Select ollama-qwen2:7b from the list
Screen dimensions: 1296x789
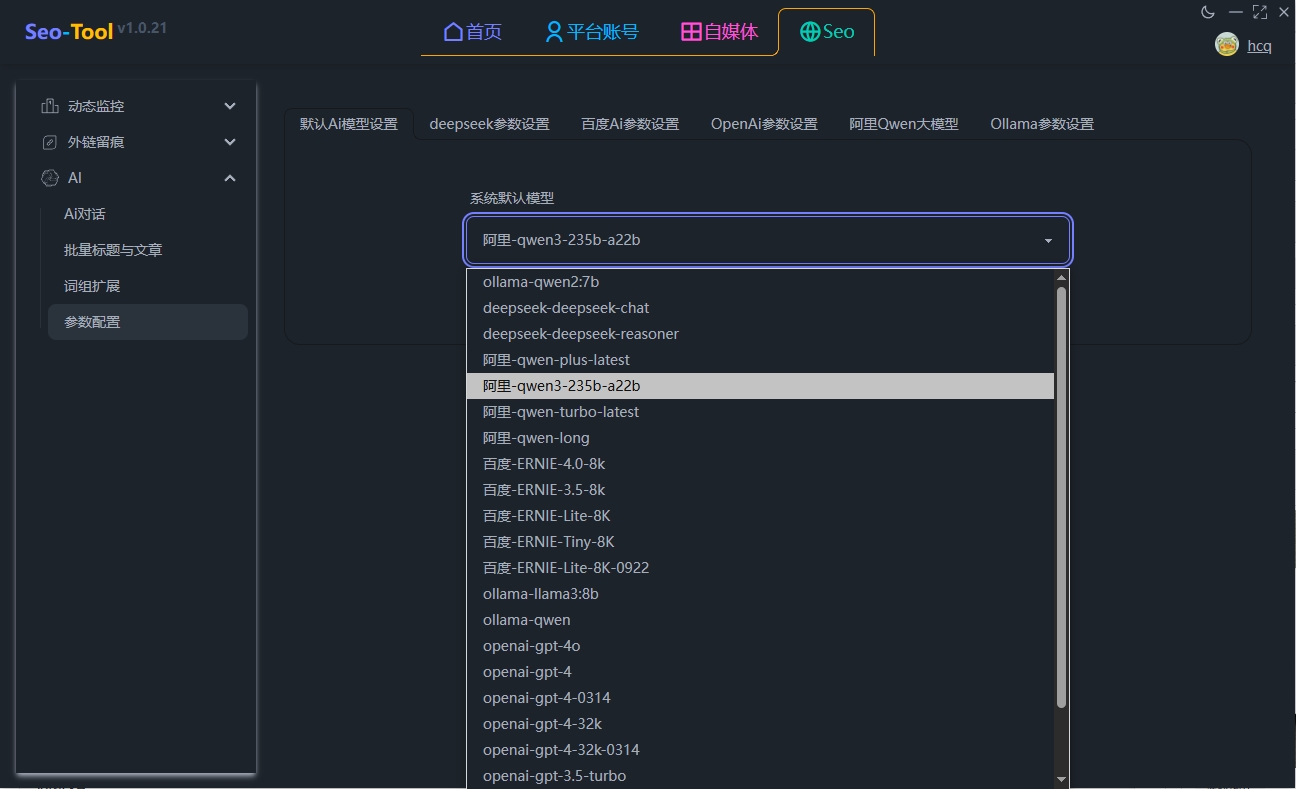(x=760, y=282)
